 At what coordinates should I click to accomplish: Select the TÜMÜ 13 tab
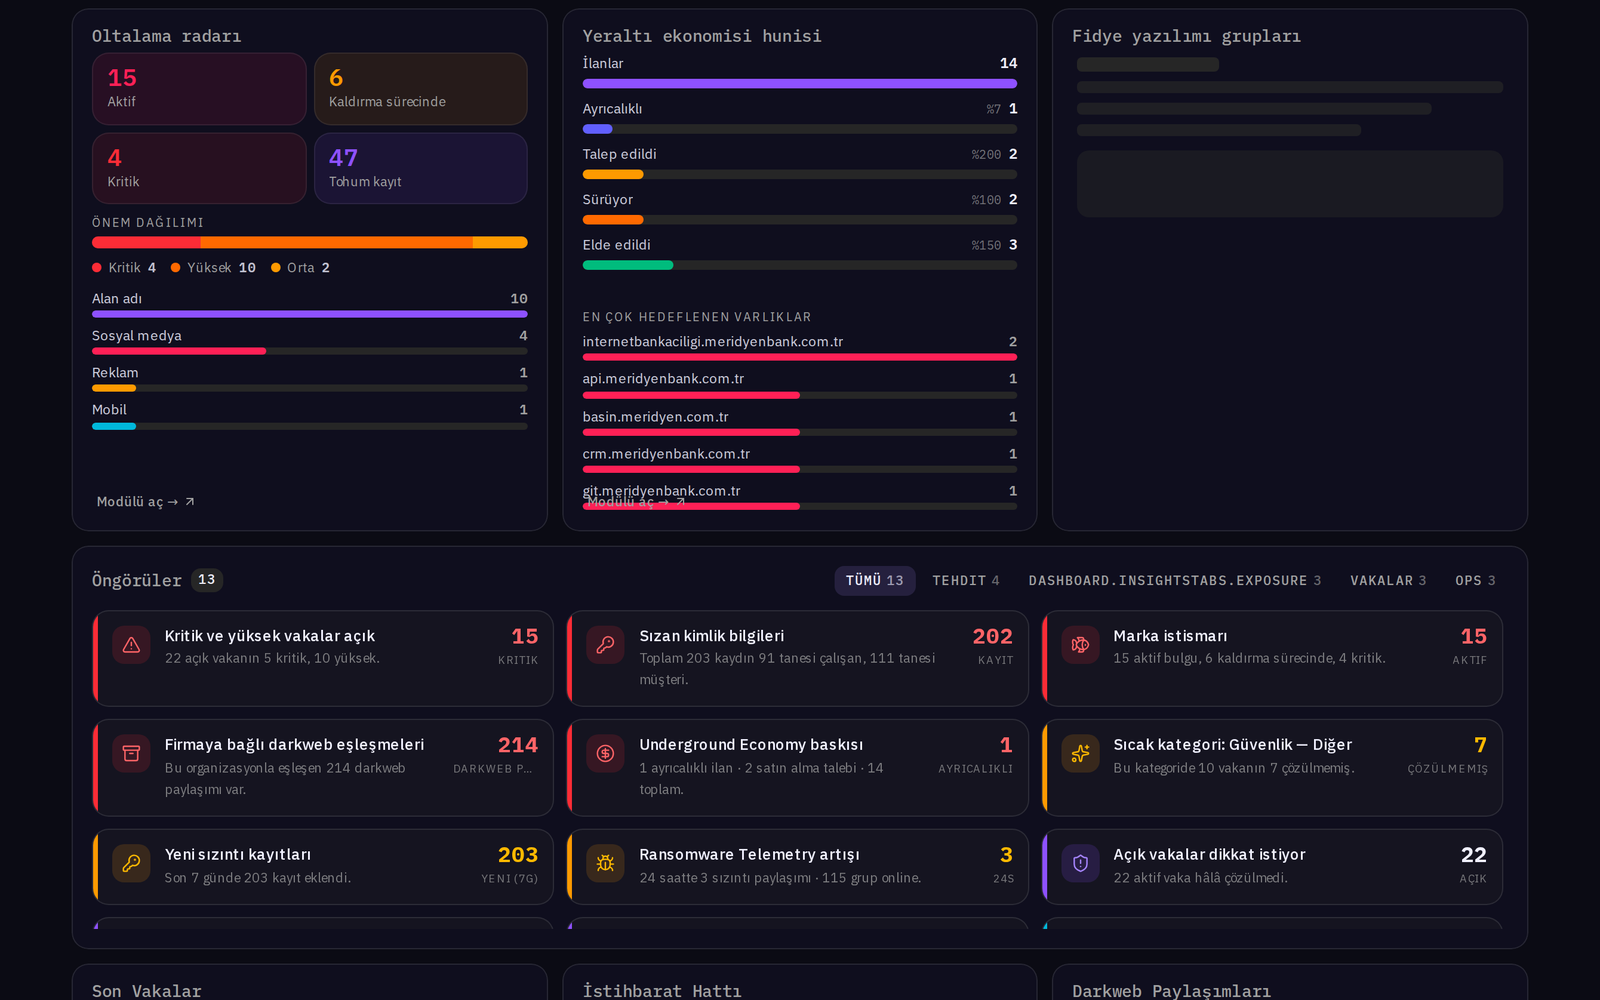coord(875,581)
